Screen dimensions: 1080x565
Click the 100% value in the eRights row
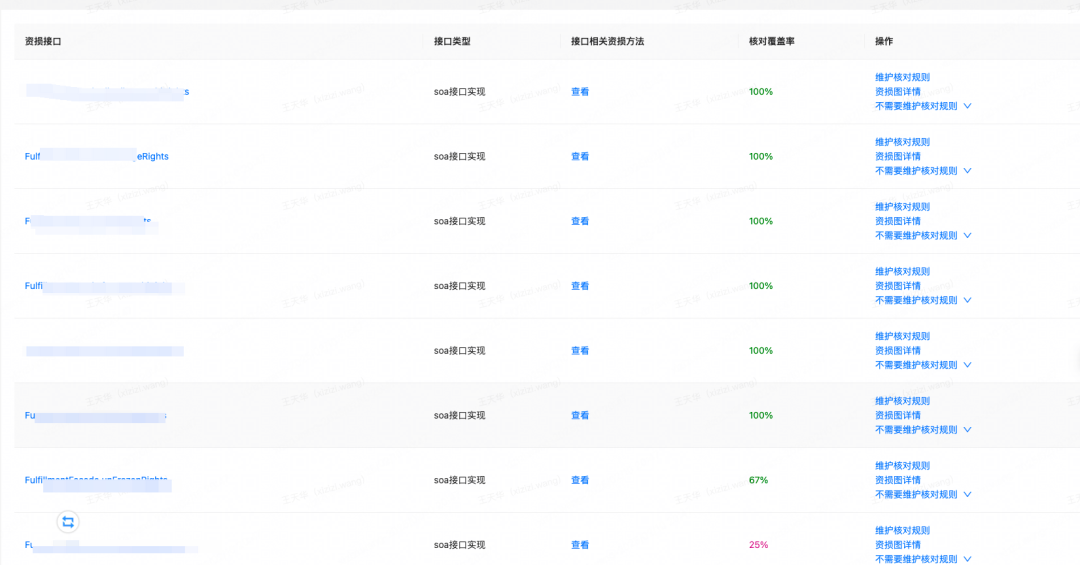tap(760, 156)
